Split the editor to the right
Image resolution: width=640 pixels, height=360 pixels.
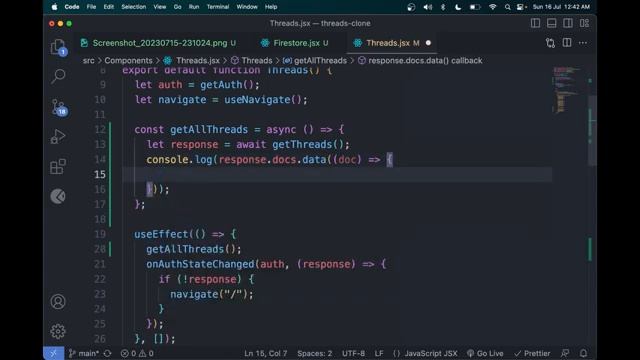click(x=567, y=42)
